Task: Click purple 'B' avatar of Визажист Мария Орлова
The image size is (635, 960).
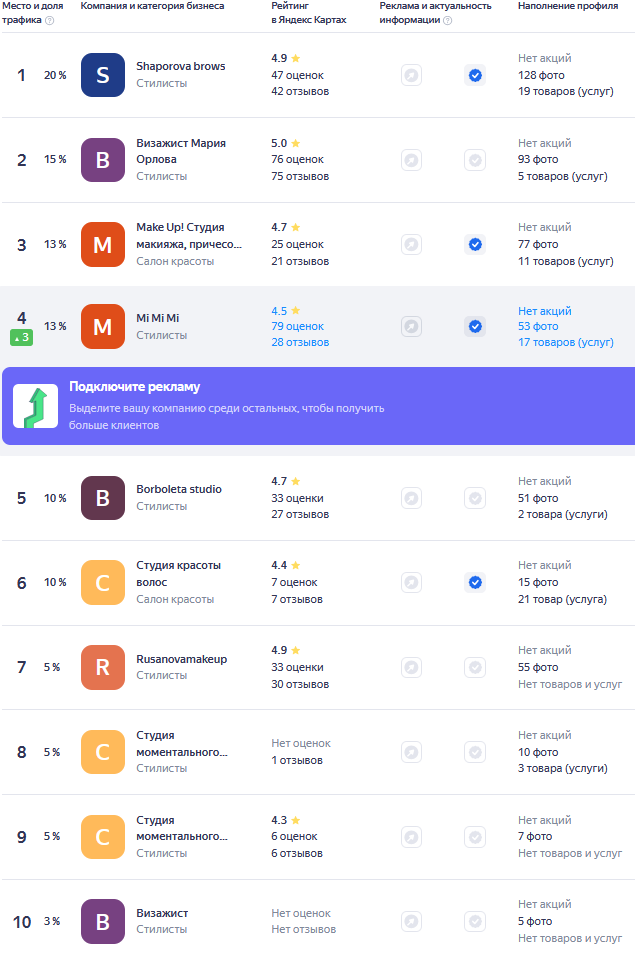Action: point(102,160)
